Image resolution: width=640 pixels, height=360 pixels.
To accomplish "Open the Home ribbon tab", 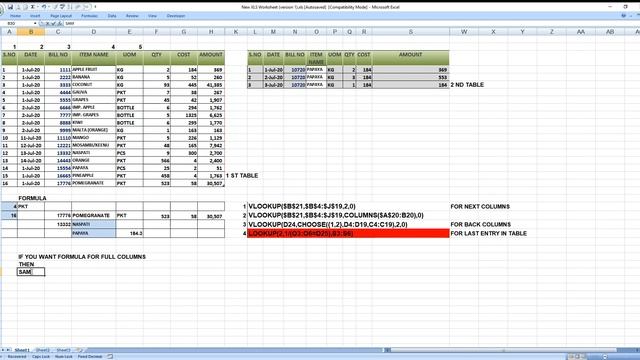I will (x=16, y=16).
